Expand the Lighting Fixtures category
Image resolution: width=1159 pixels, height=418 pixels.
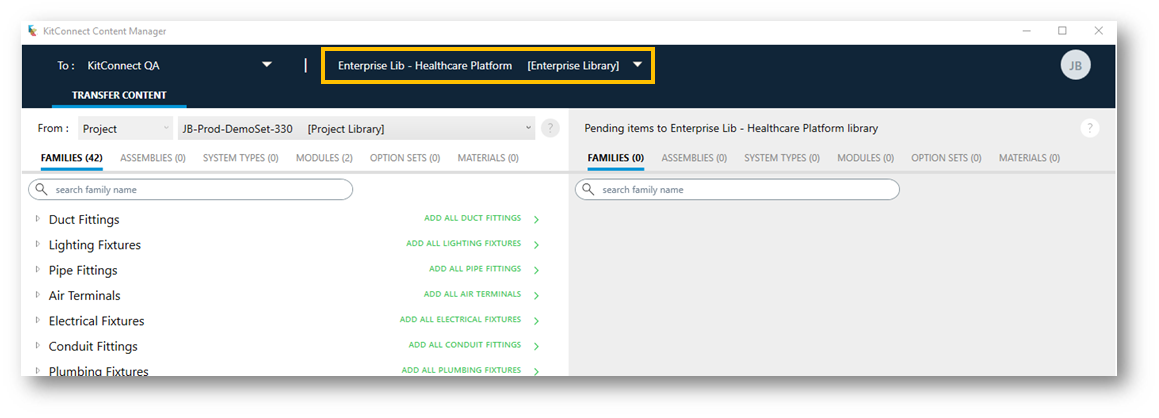pos(38,244)
